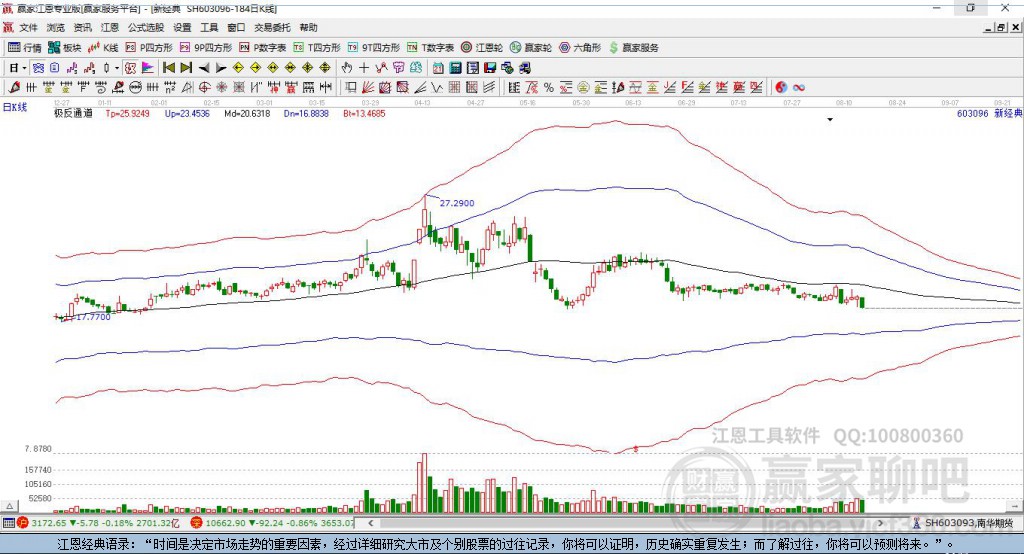Image resolution: width=1024 pixels, height=554 pixels.
Task: Select the angle lines tool
Action: coord(420,88)
